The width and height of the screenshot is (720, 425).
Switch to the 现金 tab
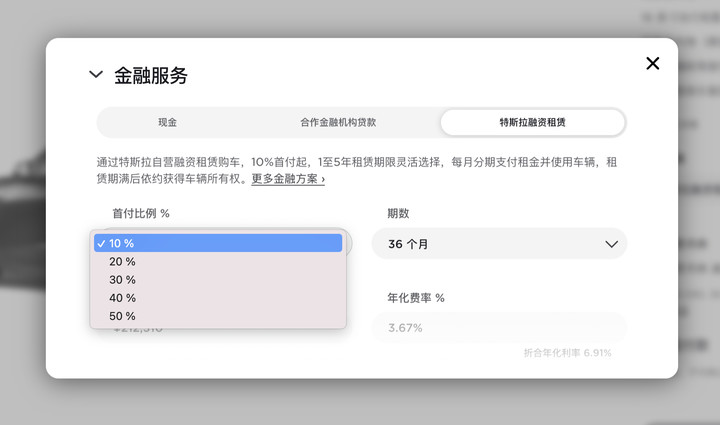tap(168, 122)
